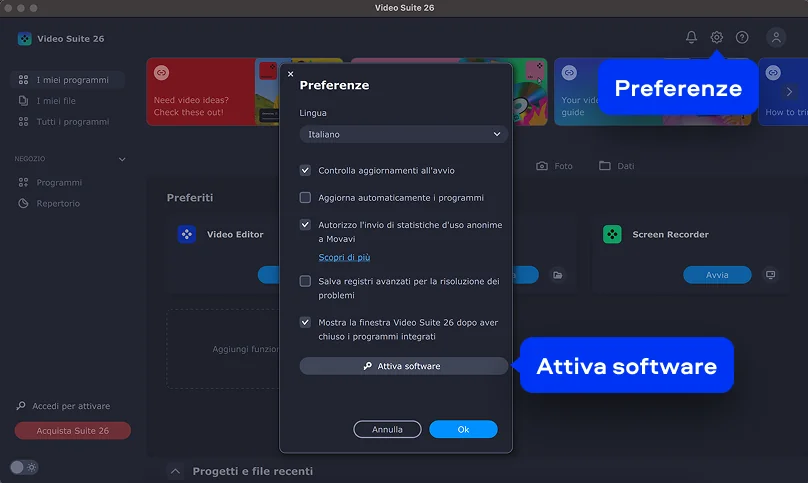Uncheck Autorizzo l'invio di statistiche anonime

pyautogui.click(x=305, y=225)
